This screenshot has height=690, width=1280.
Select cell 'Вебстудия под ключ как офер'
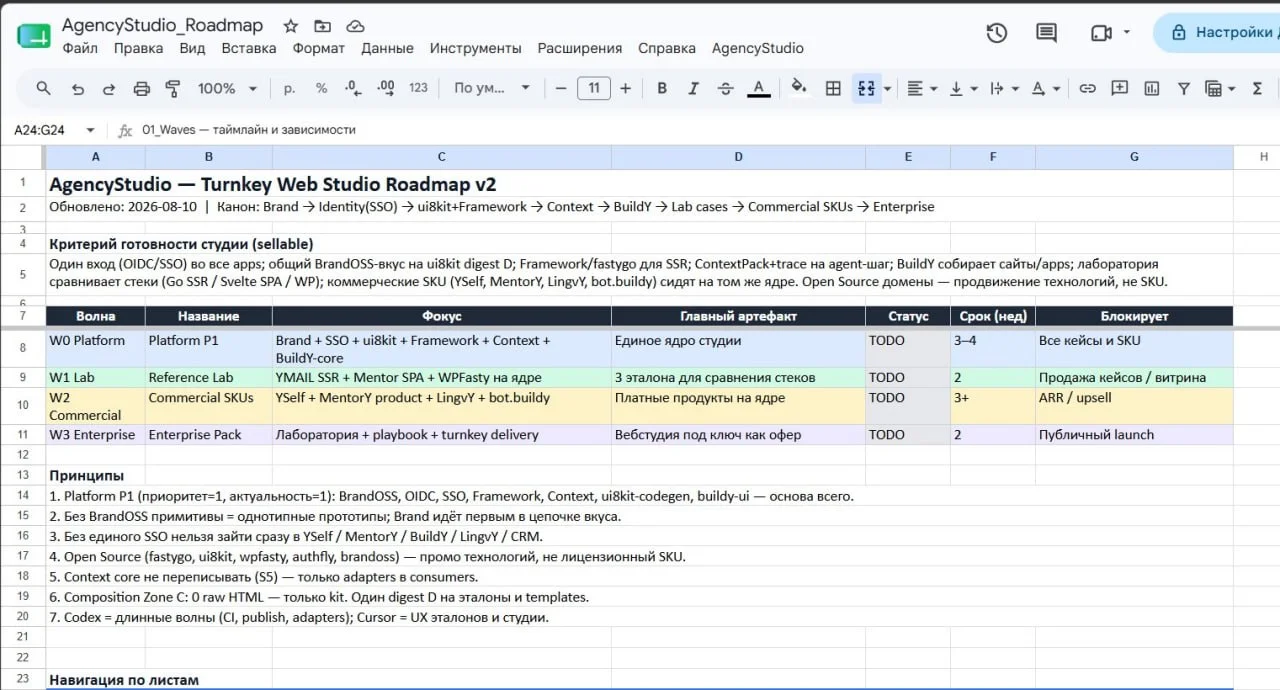[x=738, y=435]
